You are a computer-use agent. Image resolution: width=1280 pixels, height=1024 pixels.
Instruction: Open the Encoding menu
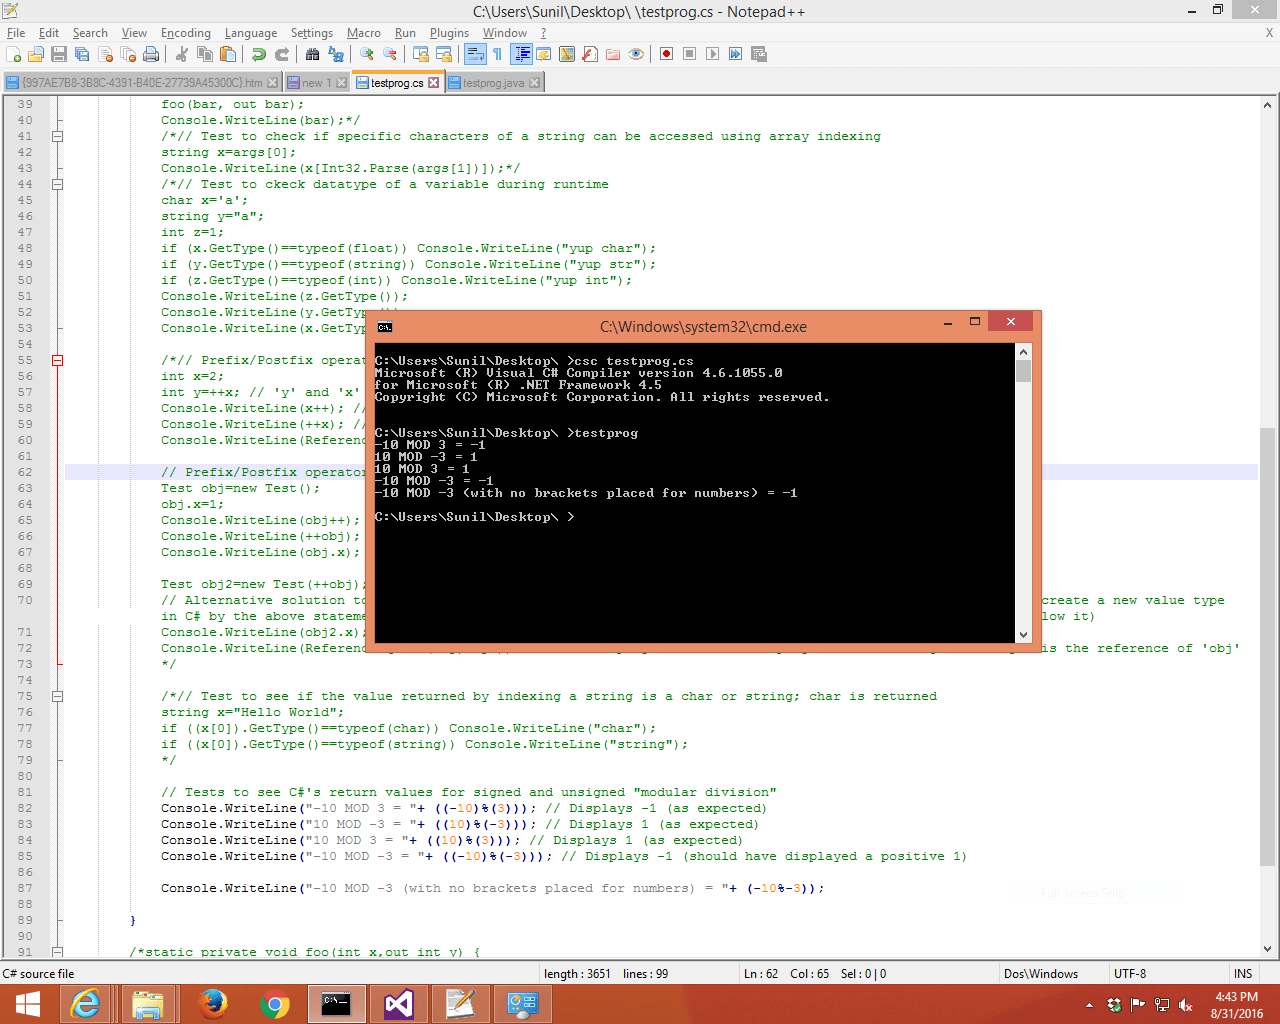pyautogui.click(x=186, y=33)
